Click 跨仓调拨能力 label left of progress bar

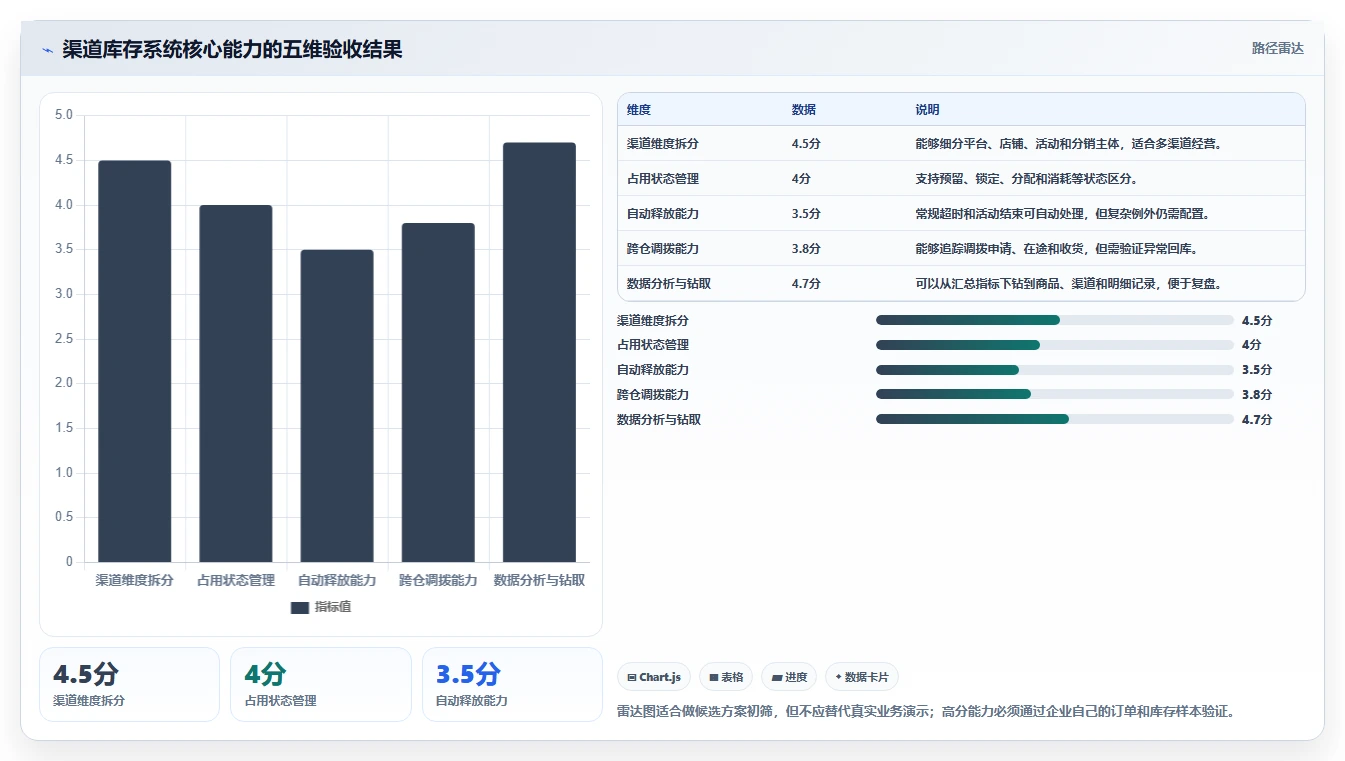click(x=653, y=395)
